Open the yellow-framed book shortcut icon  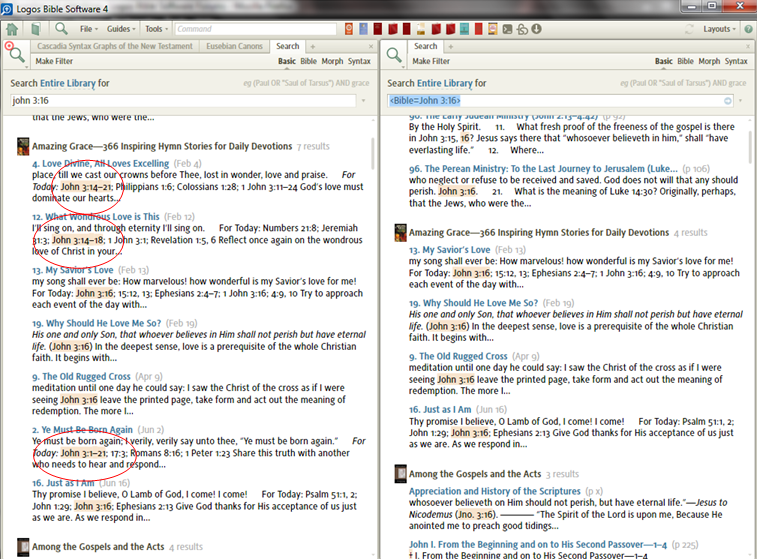(492, 29)
